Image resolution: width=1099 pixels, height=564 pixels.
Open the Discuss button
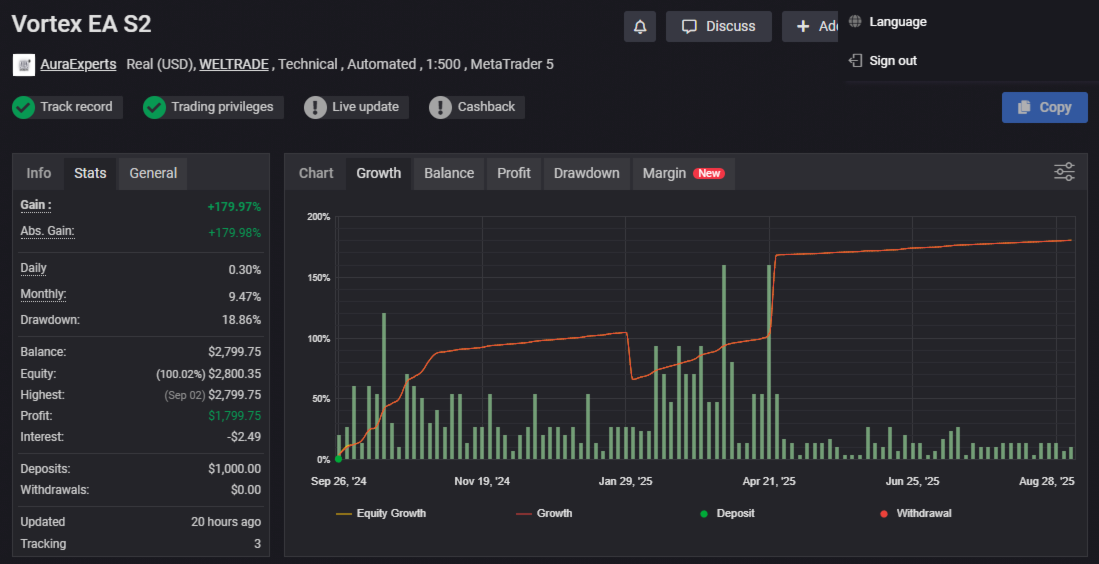(718, 27)
